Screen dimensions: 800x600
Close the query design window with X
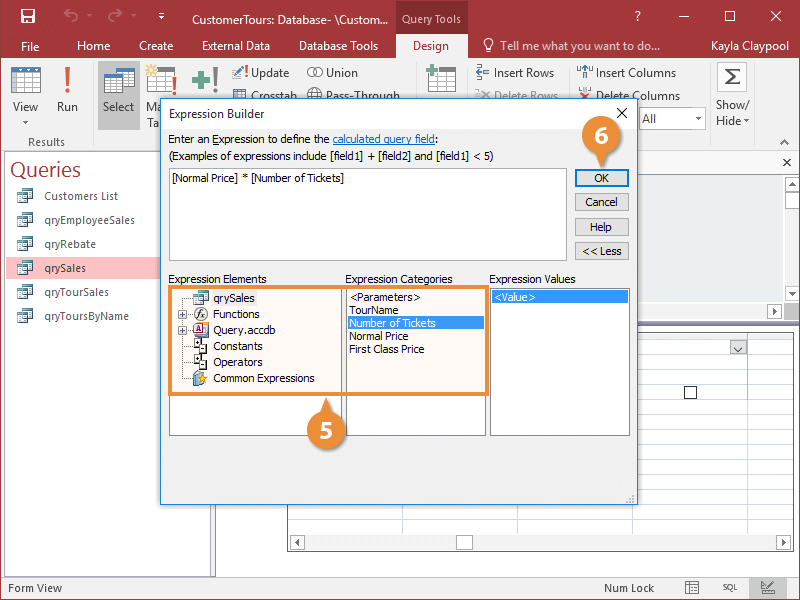point(787,162)
